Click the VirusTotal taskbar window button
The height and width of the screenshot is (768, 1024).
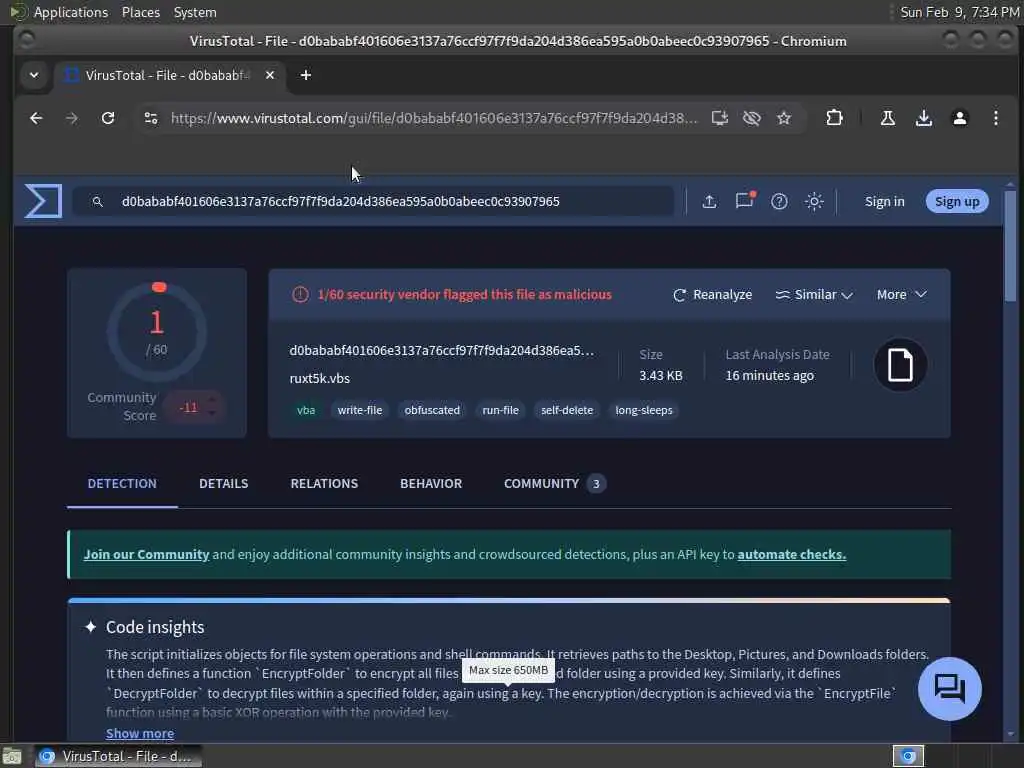118,756
